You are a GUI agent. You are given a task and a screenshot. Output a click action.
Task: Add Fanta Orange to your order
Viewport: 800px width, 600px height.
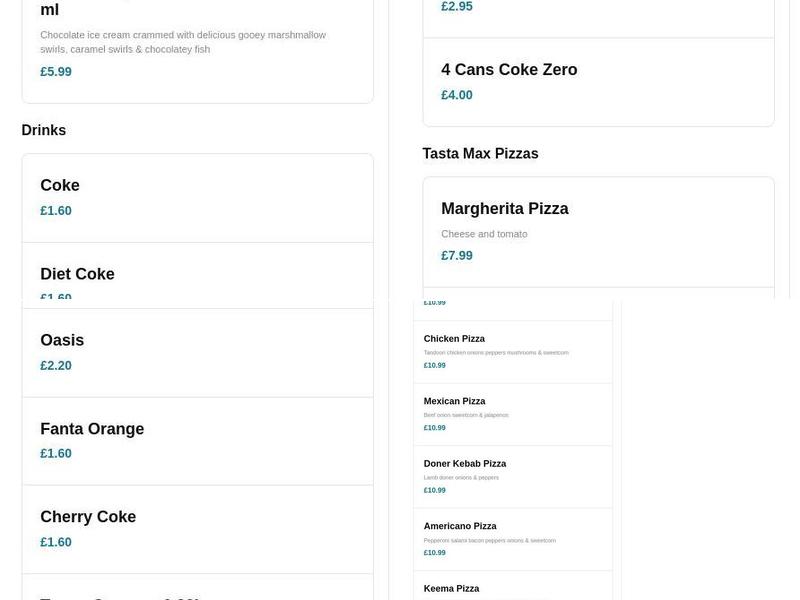click(x=91, y=428)
